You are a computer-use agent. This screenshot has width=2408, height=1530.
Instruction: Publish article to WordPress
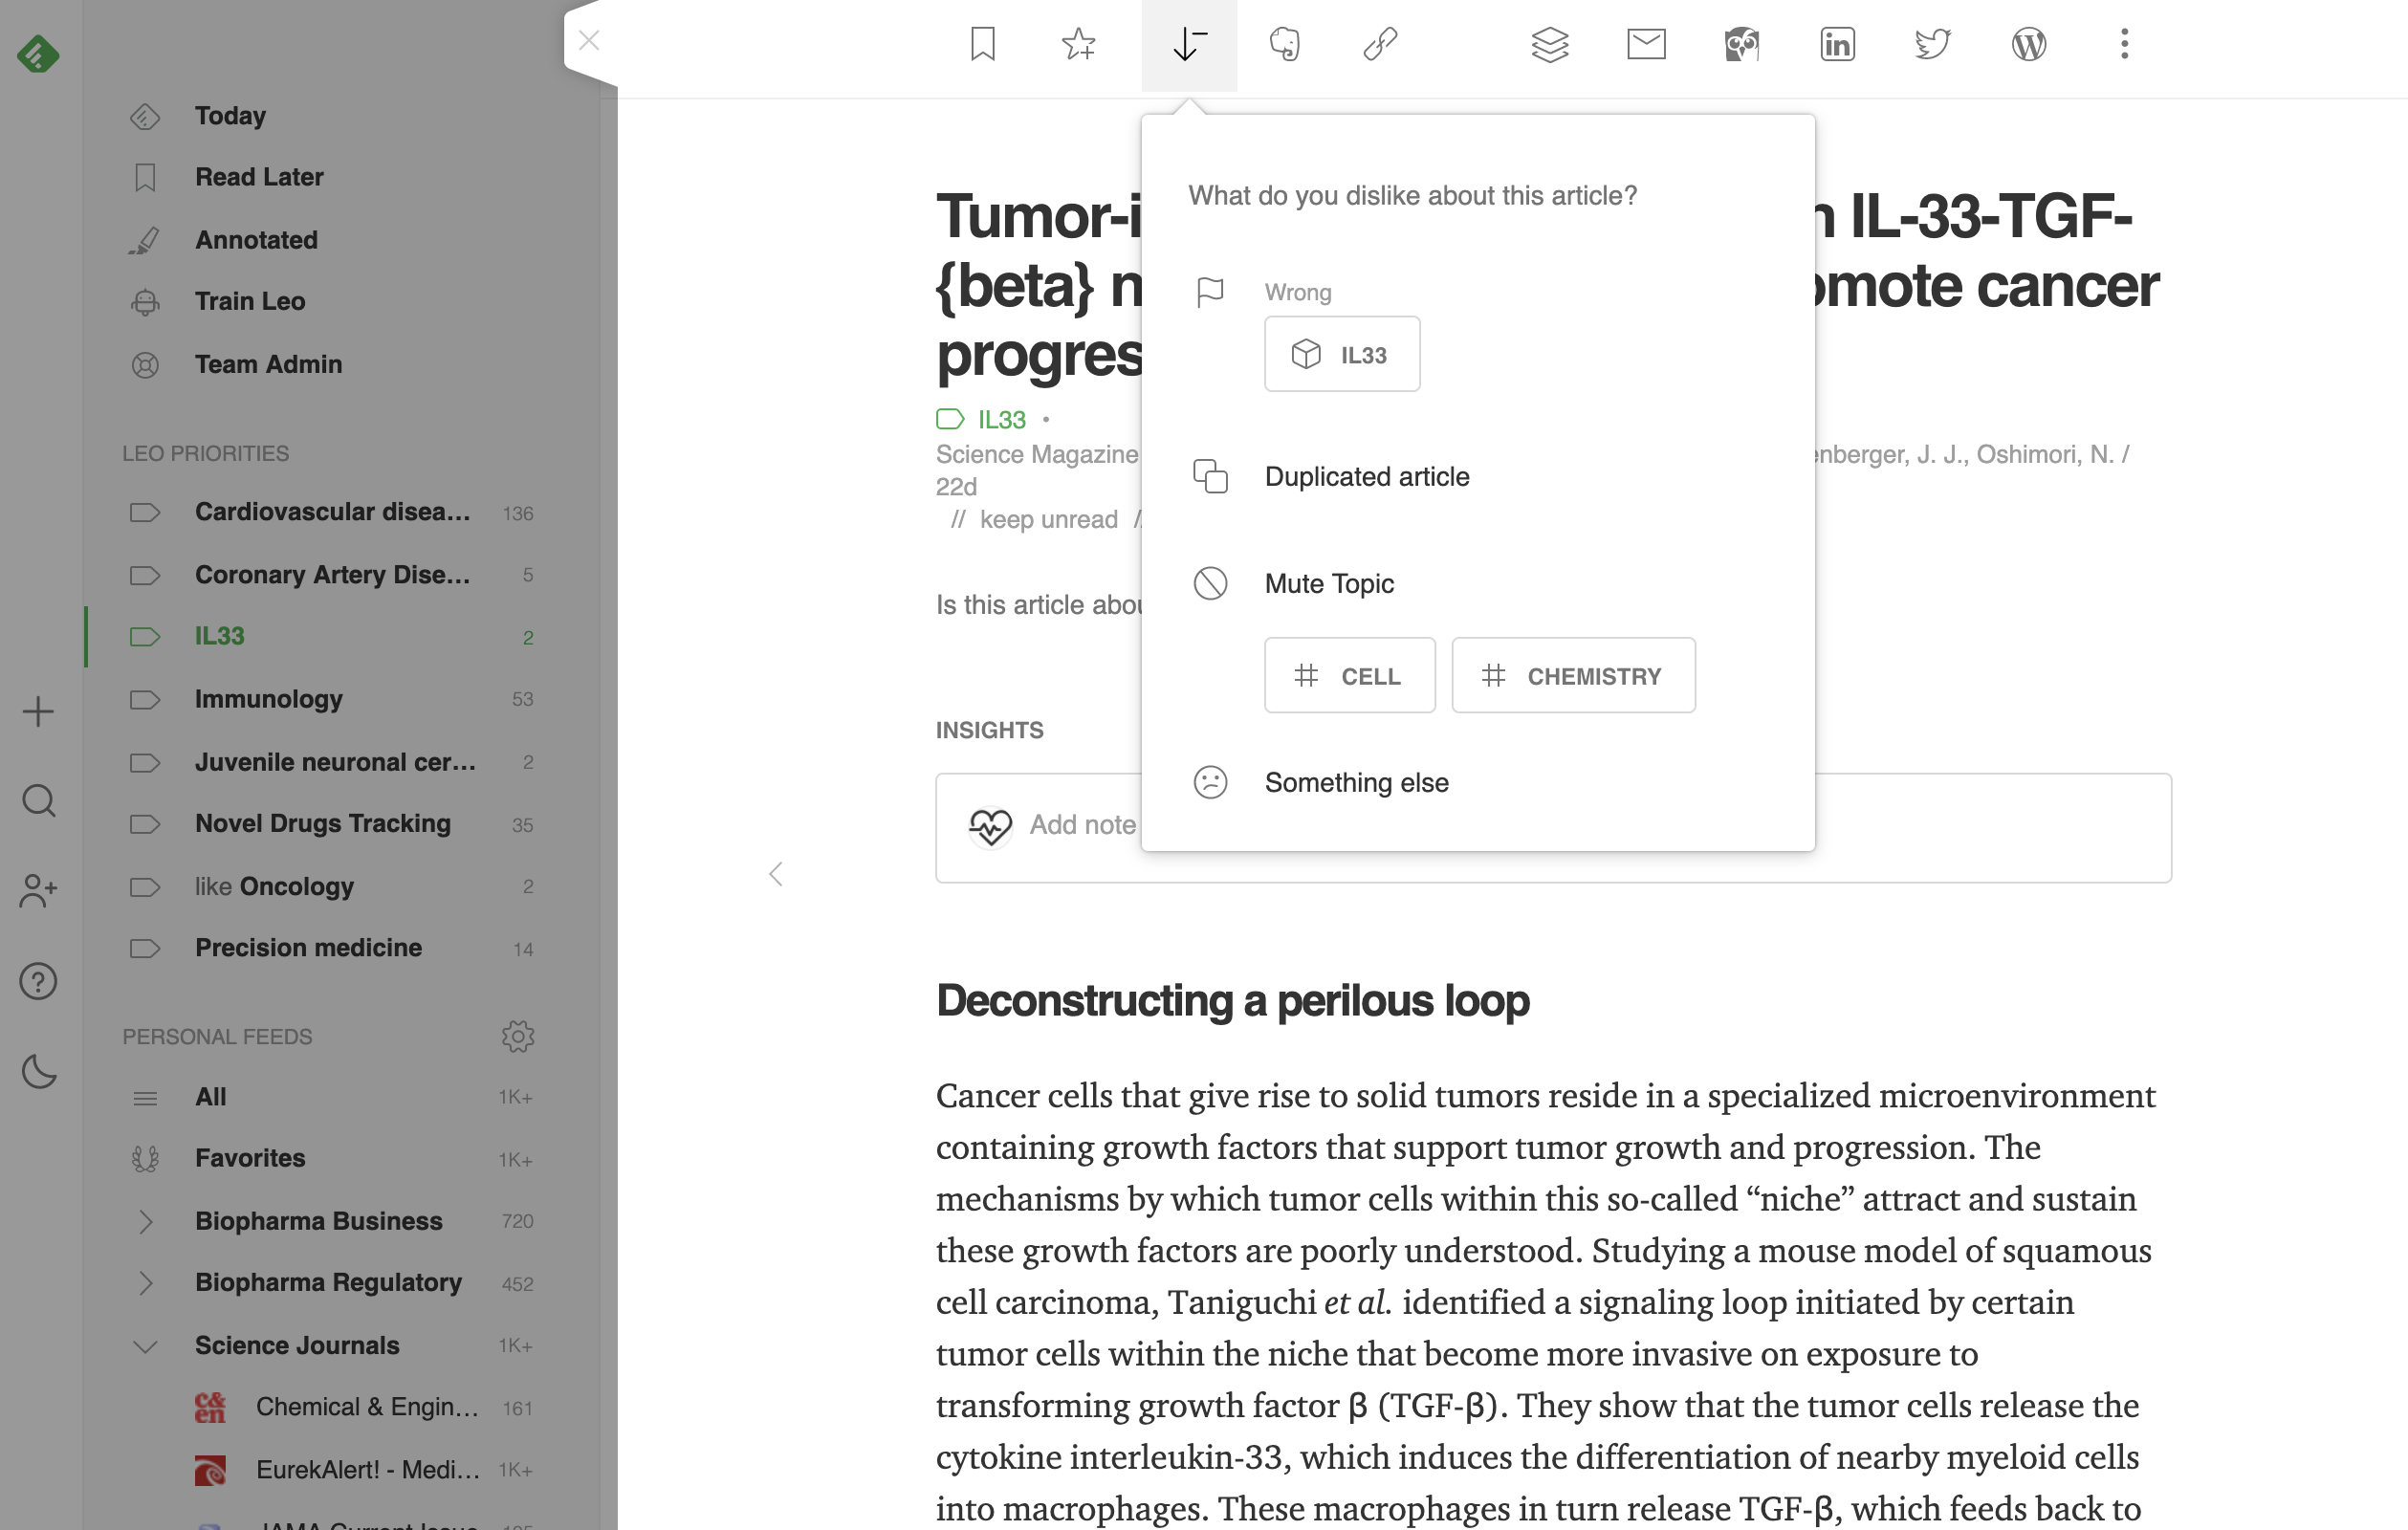click(x=2028, y=44)
